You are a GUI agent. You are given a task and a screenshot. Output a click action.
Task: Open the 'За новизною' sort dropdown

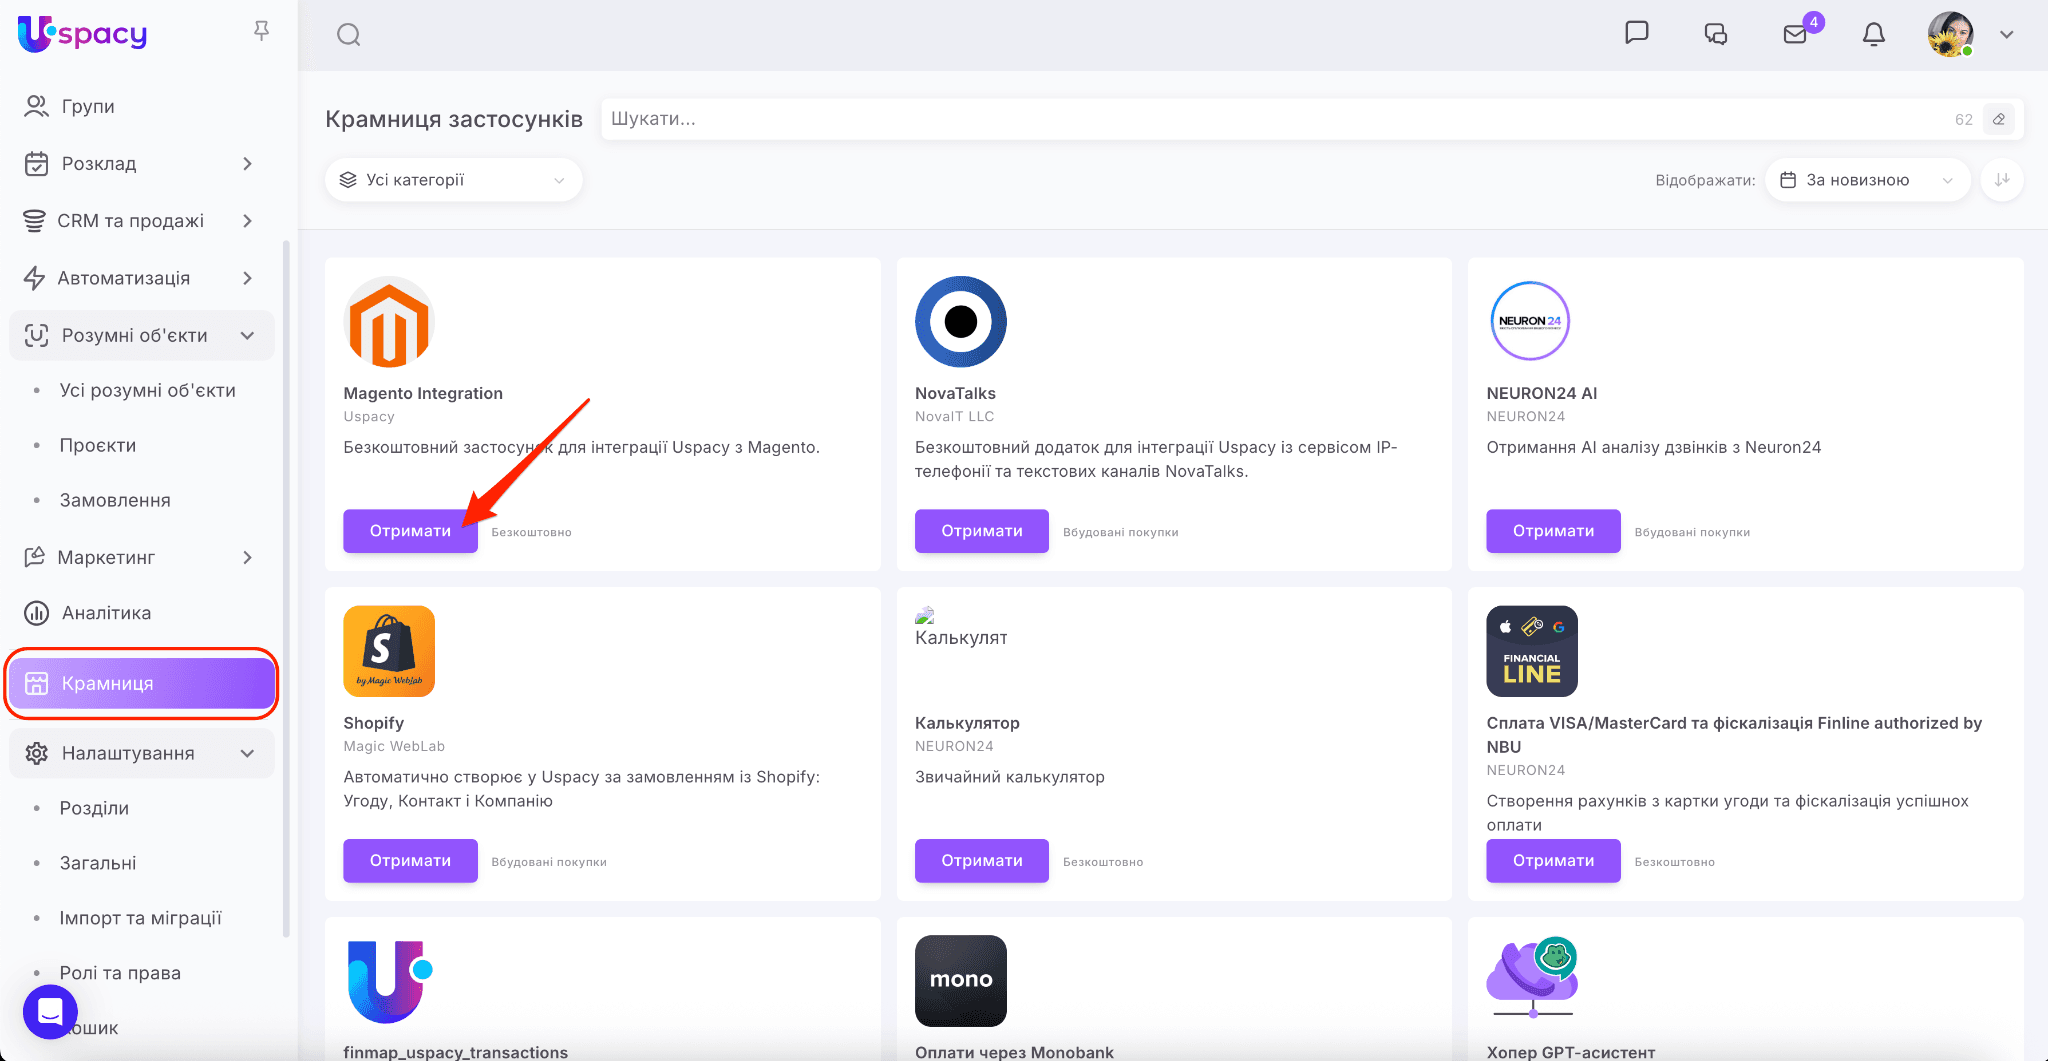pyautogui.click(x=1867, y=180)
